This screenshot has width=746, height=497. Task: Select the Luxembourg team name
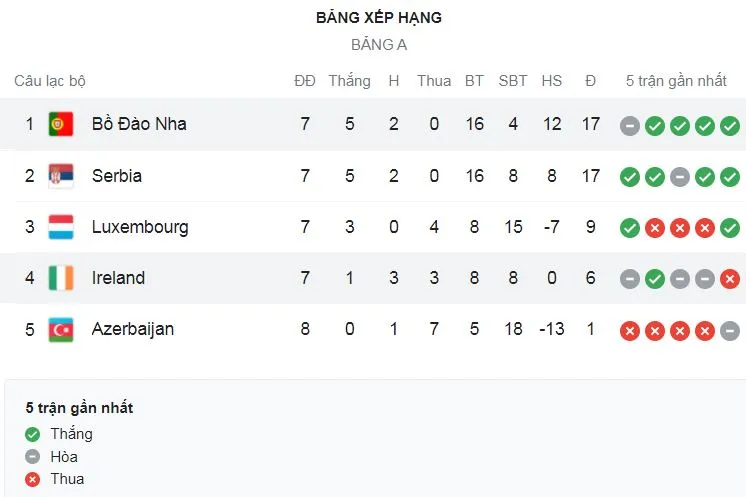tap(139, 227)
